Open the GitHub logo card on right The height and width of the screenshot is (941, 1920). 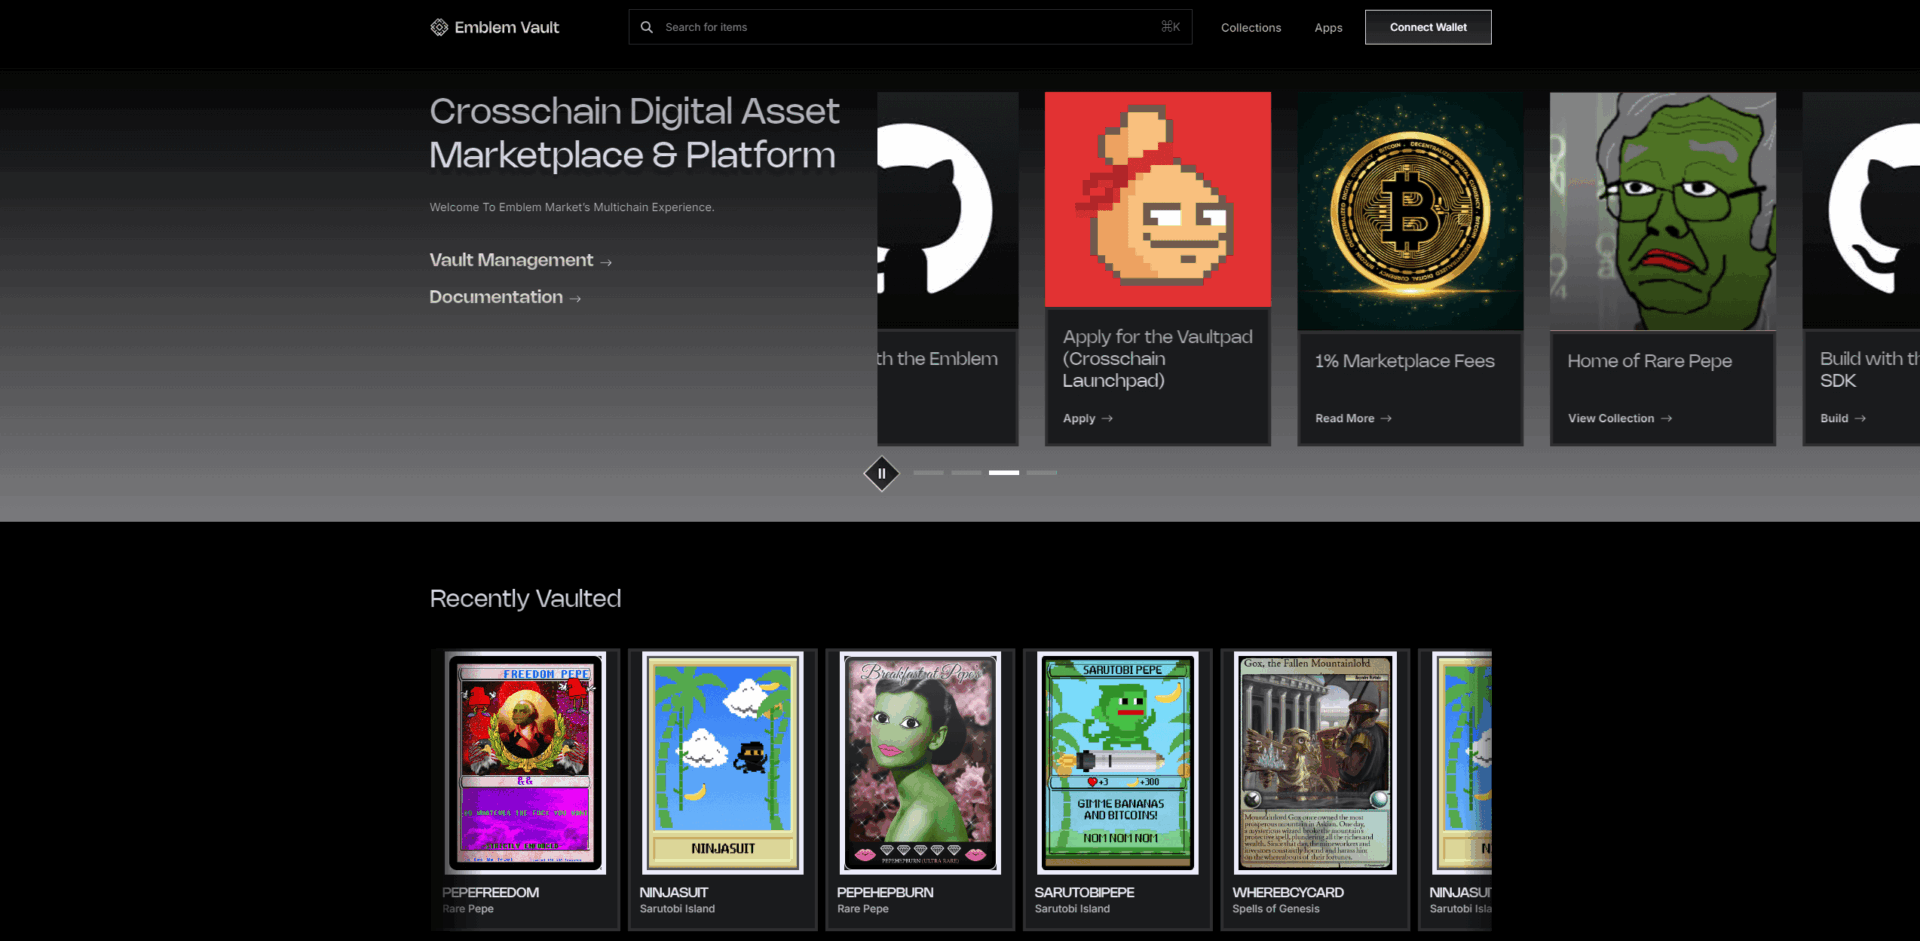tap(1861, 211)
